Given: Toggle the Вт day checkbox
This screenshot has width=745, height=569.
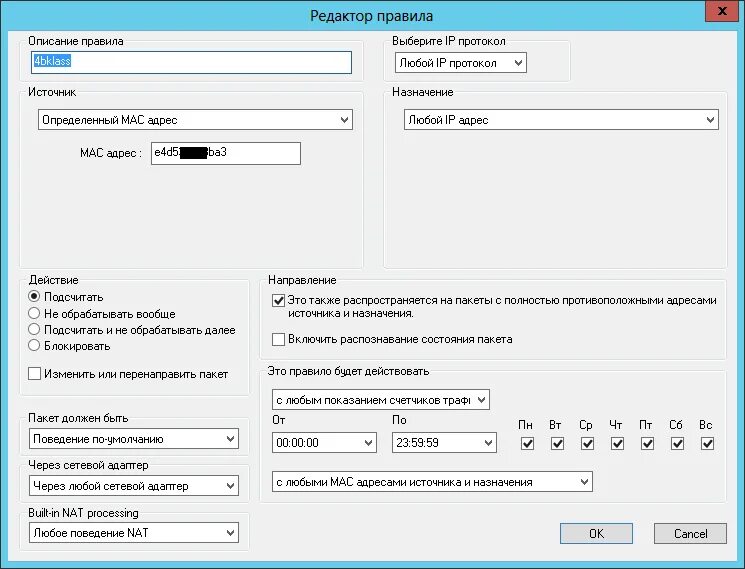Looking at the screenshot, I should point(557,444).
